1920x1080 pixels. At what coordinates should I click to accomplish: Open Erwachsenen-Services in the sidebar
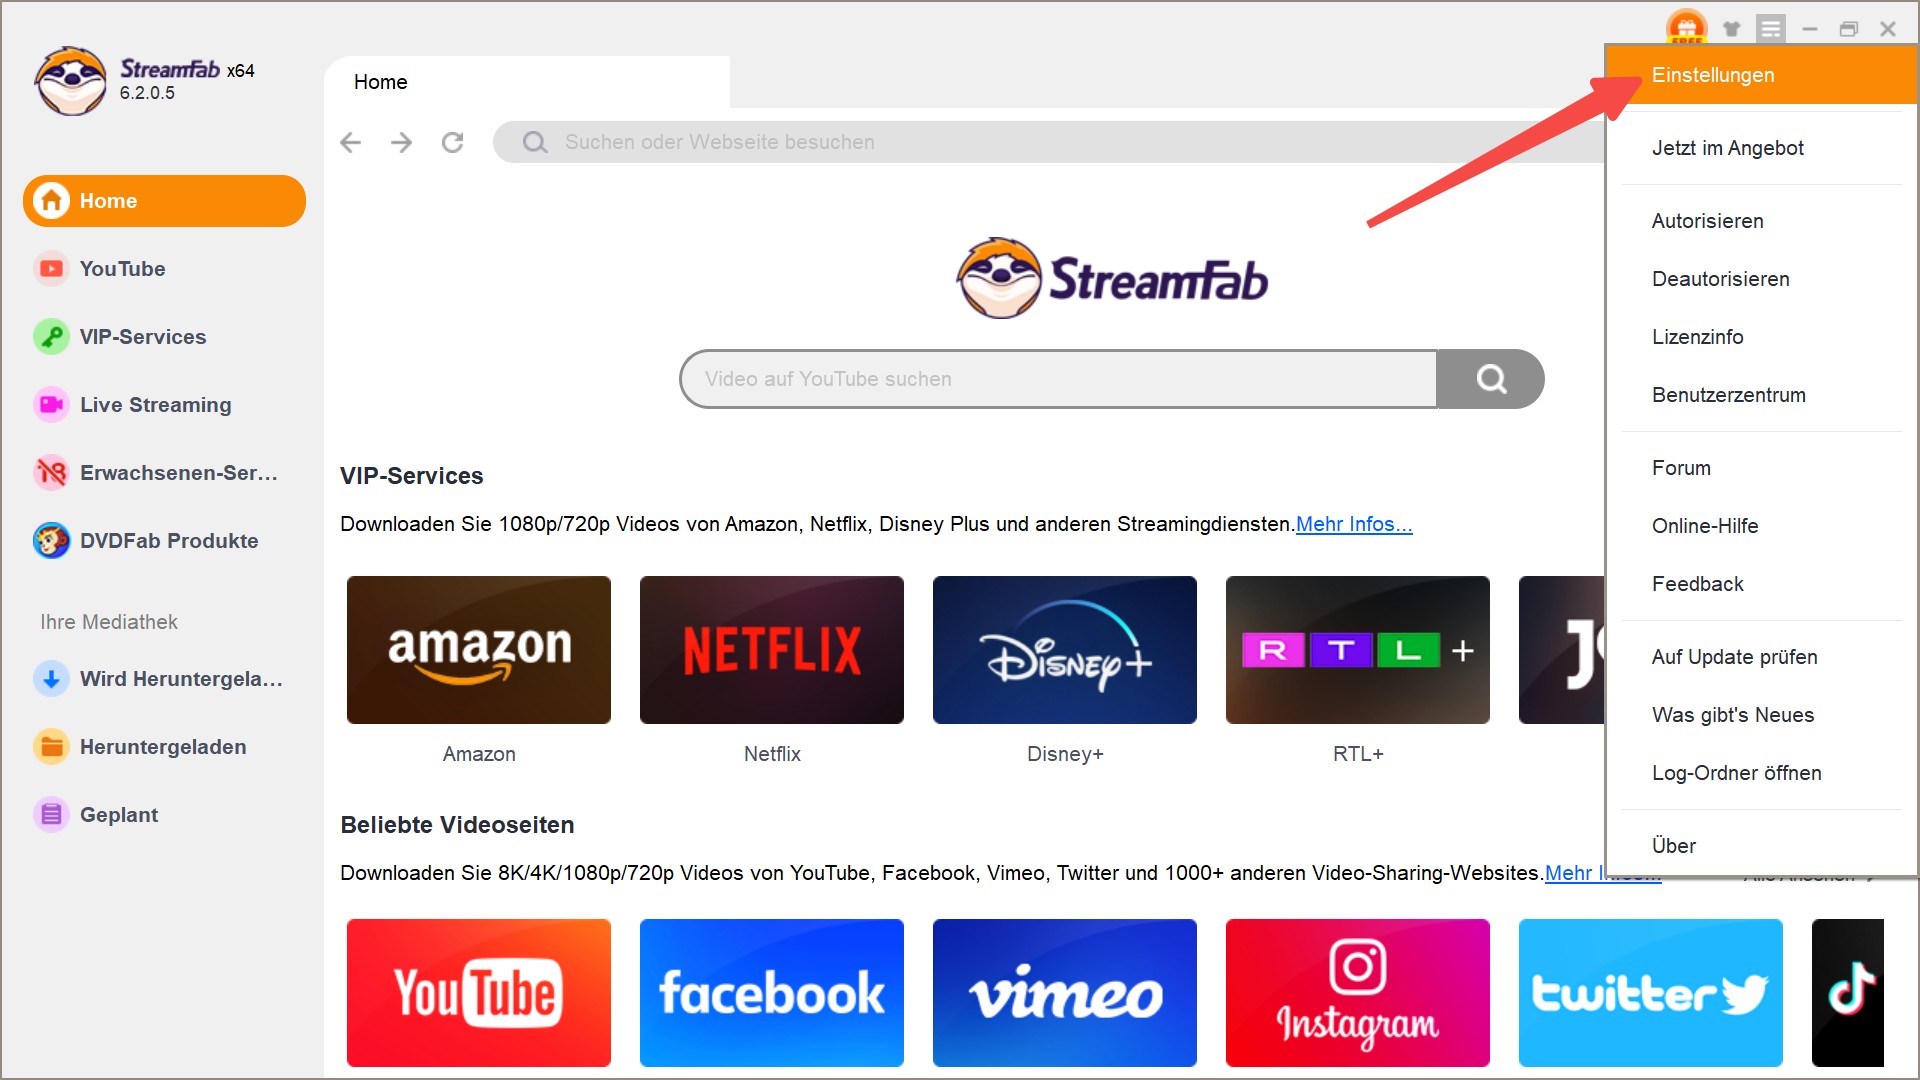[157, 473]
